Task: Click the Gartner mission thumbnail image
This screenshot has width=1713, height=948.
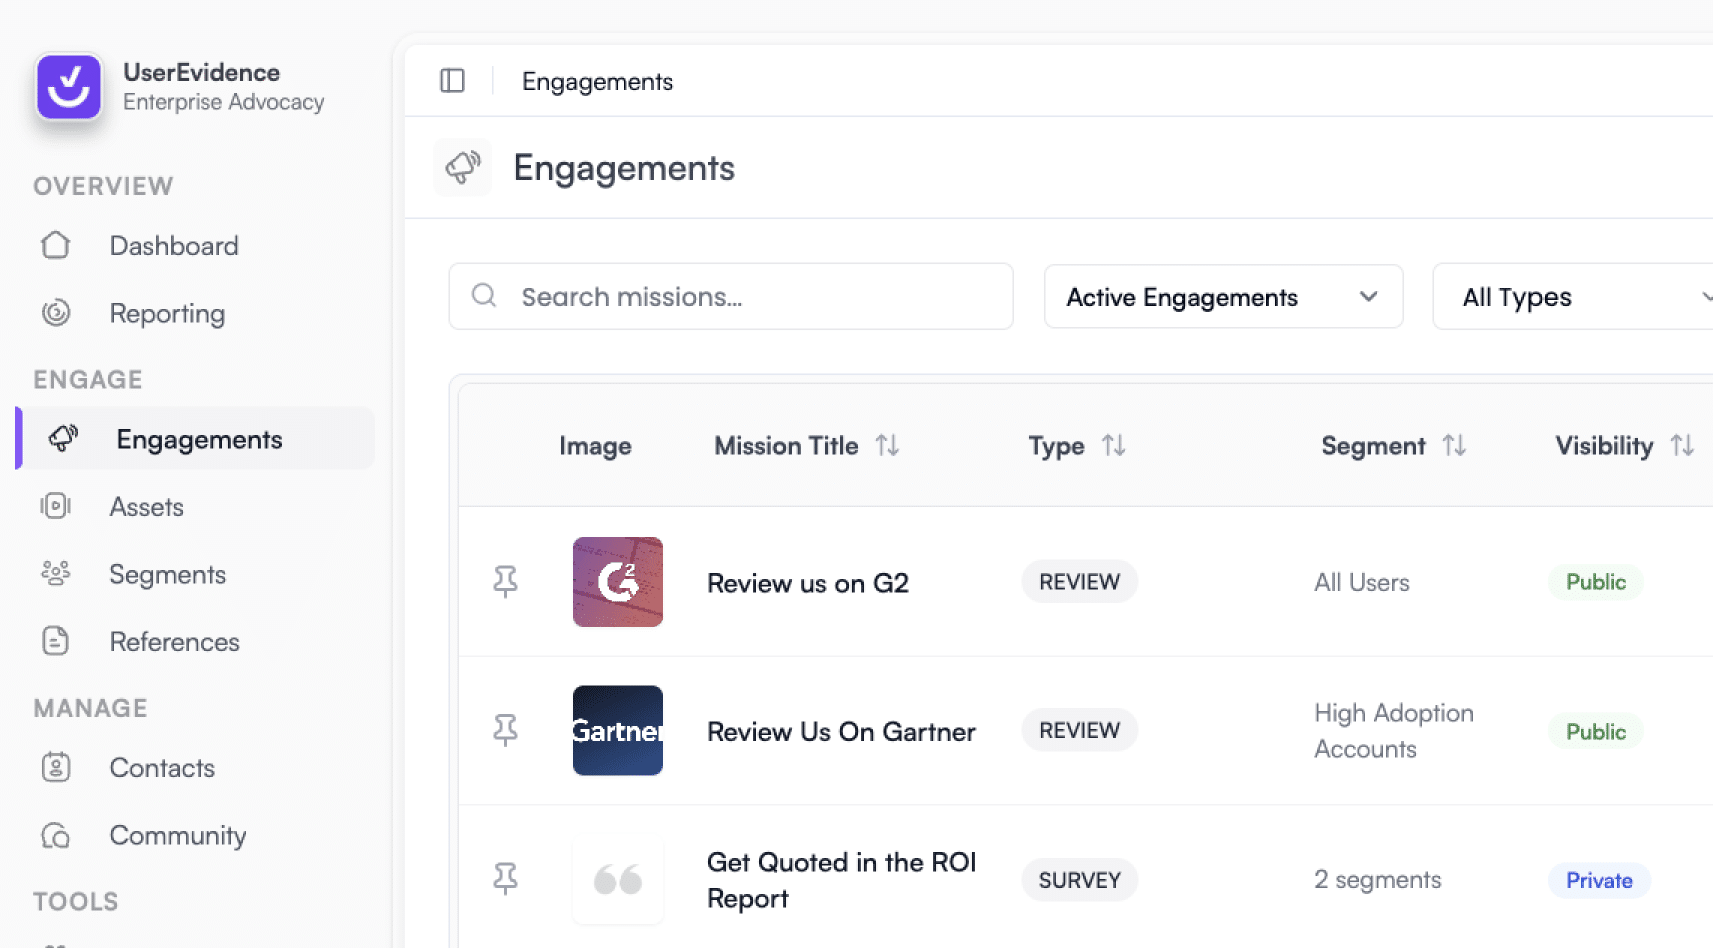Action: tap(617, 731)
